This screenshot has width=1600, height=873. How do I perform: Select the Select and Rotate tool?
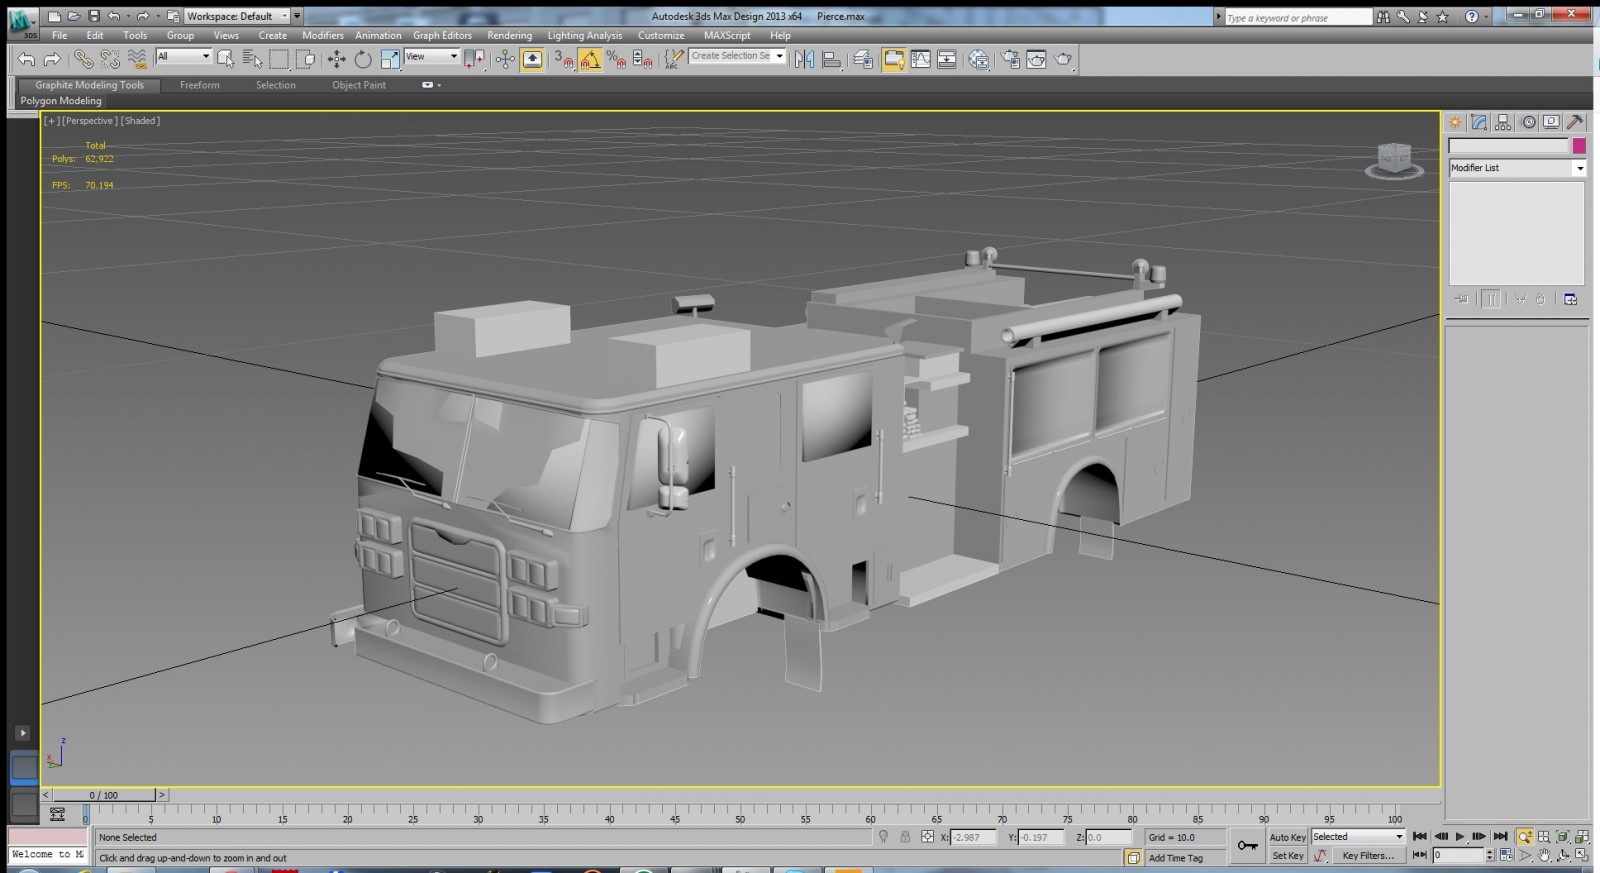(363, 60)
